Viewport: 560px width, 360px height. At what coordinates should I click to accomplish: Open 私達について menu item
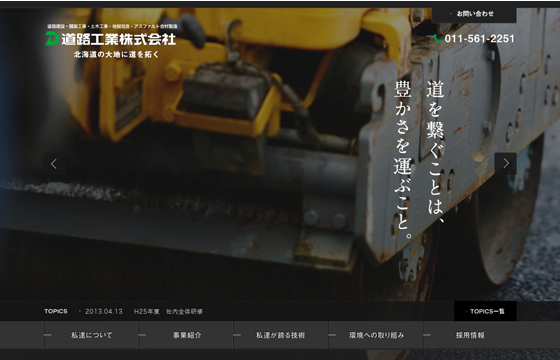[x=91, y=335]
